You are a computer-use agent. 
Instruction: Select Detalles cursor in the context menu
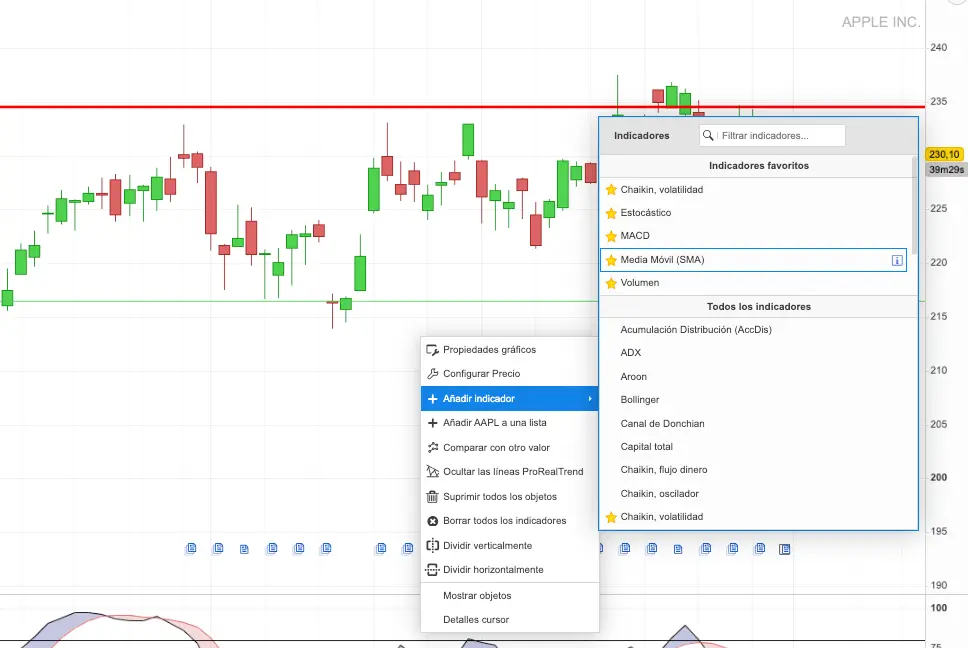(x=476, y=620)
